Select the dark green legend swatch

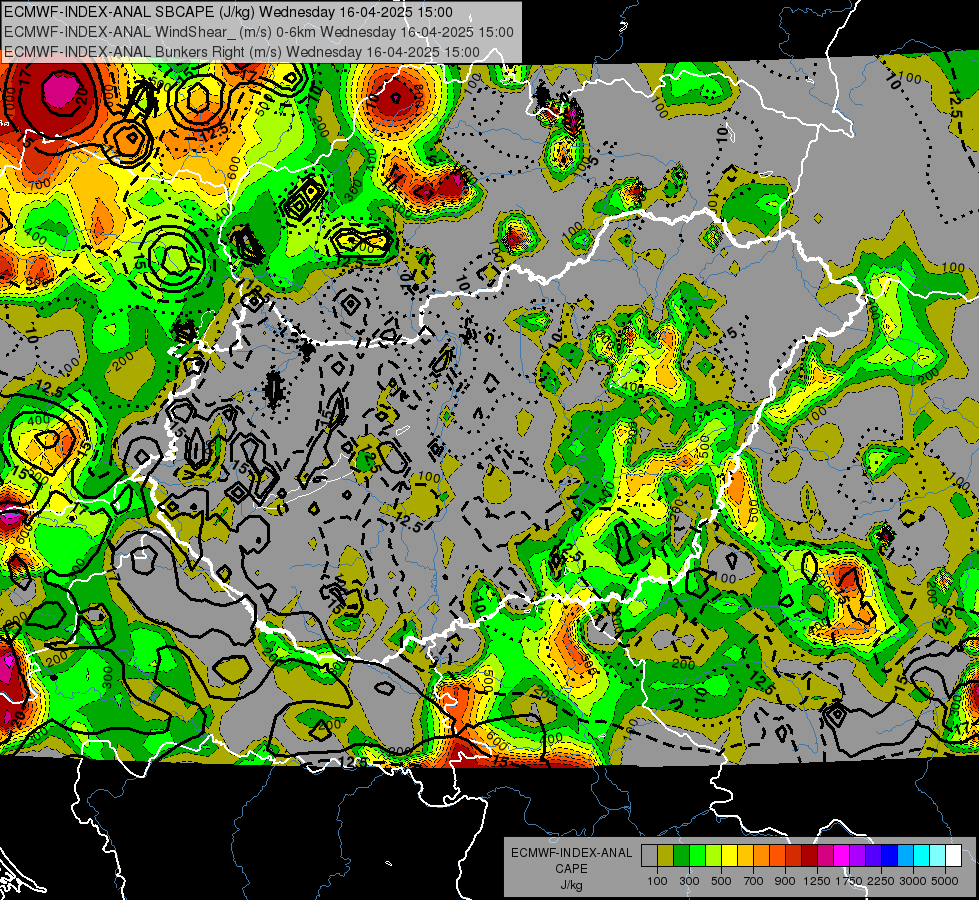(x=681, y=856)
